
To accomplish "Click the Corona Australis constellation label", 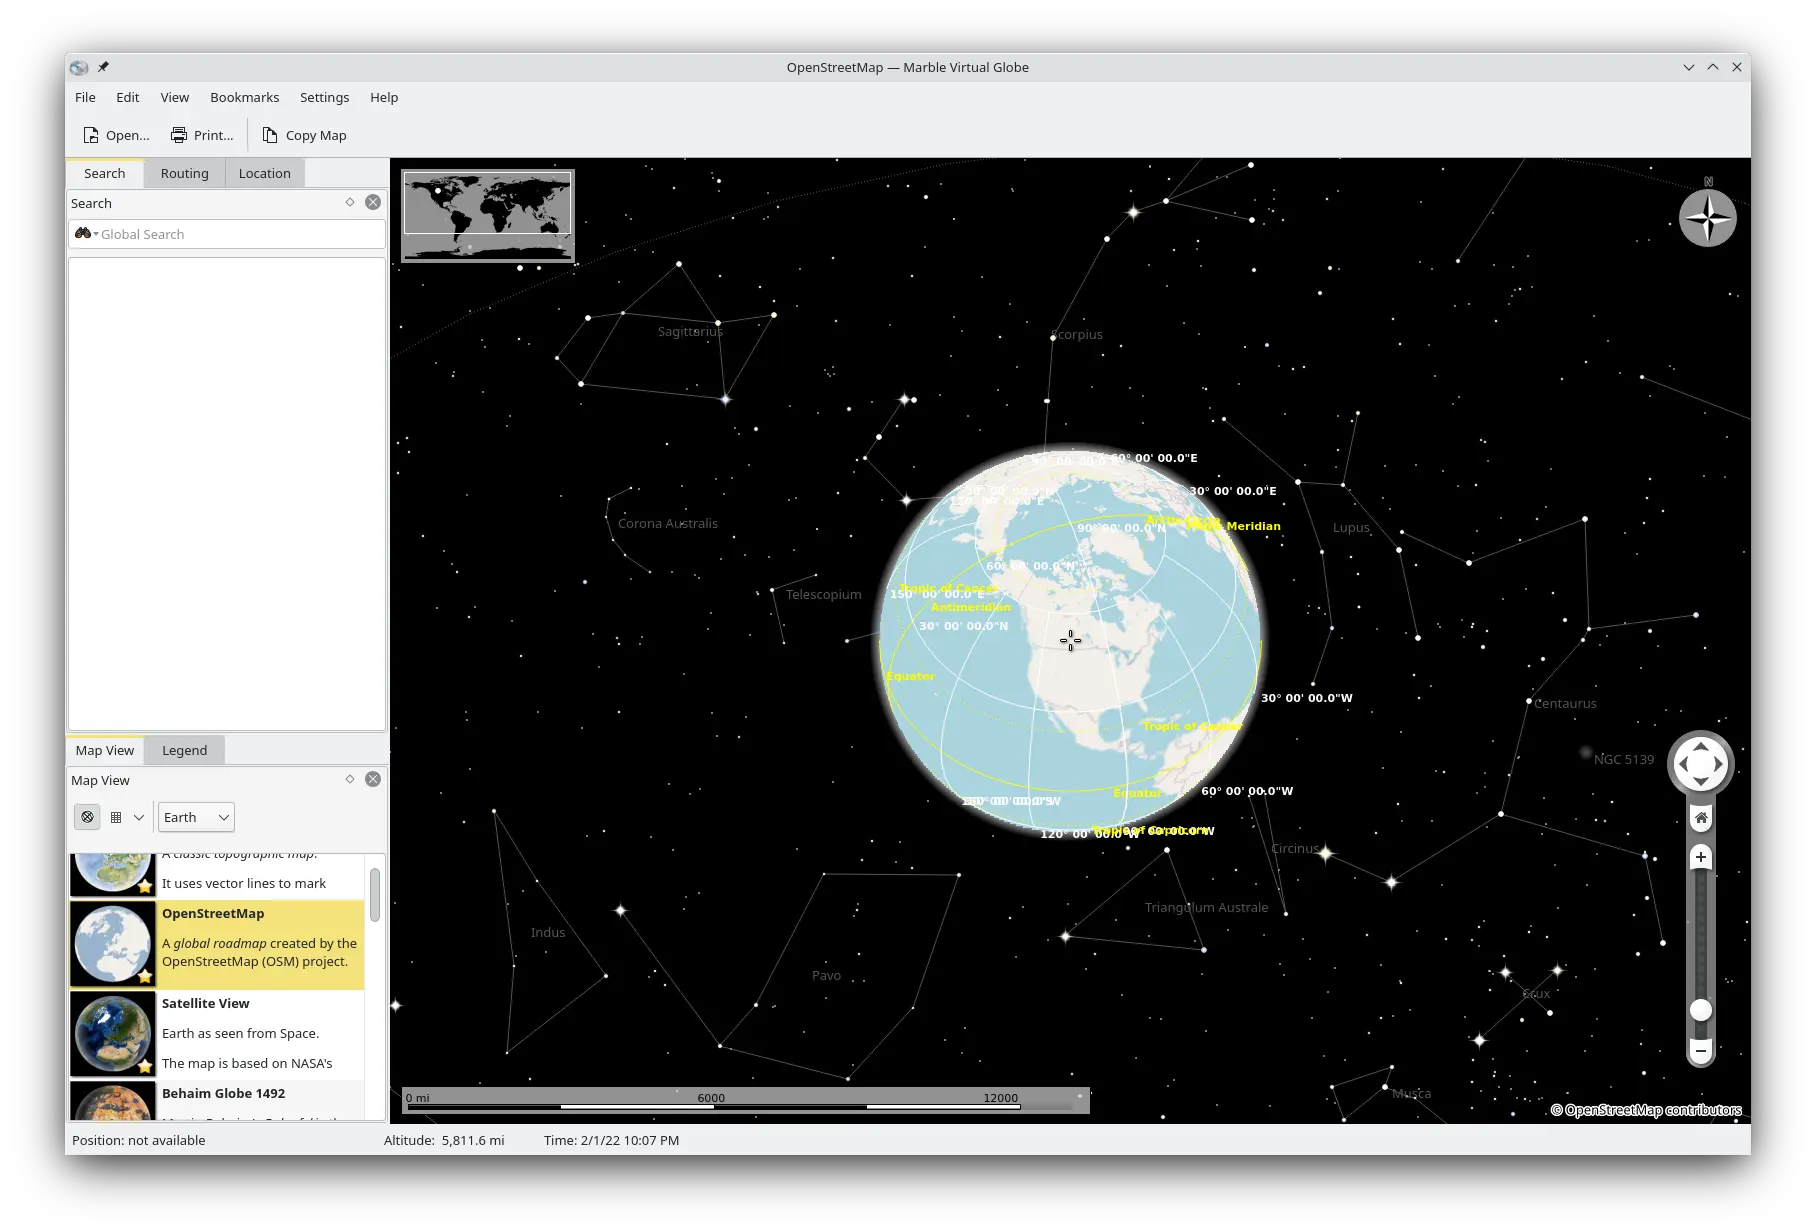I will (668, 523).
